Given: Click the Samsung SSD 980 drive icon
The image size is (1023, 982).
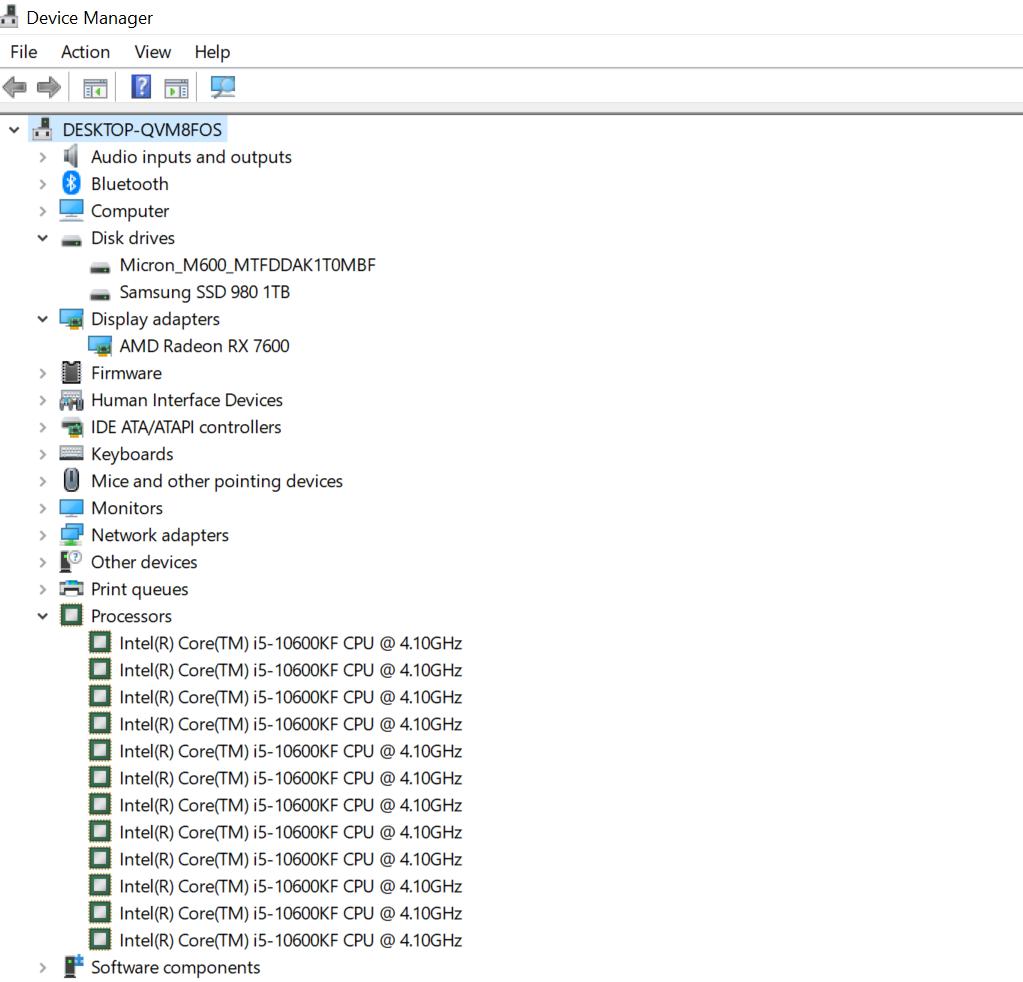Looking at the screenshot, I should pyautogui.click(x=100, y=294).
